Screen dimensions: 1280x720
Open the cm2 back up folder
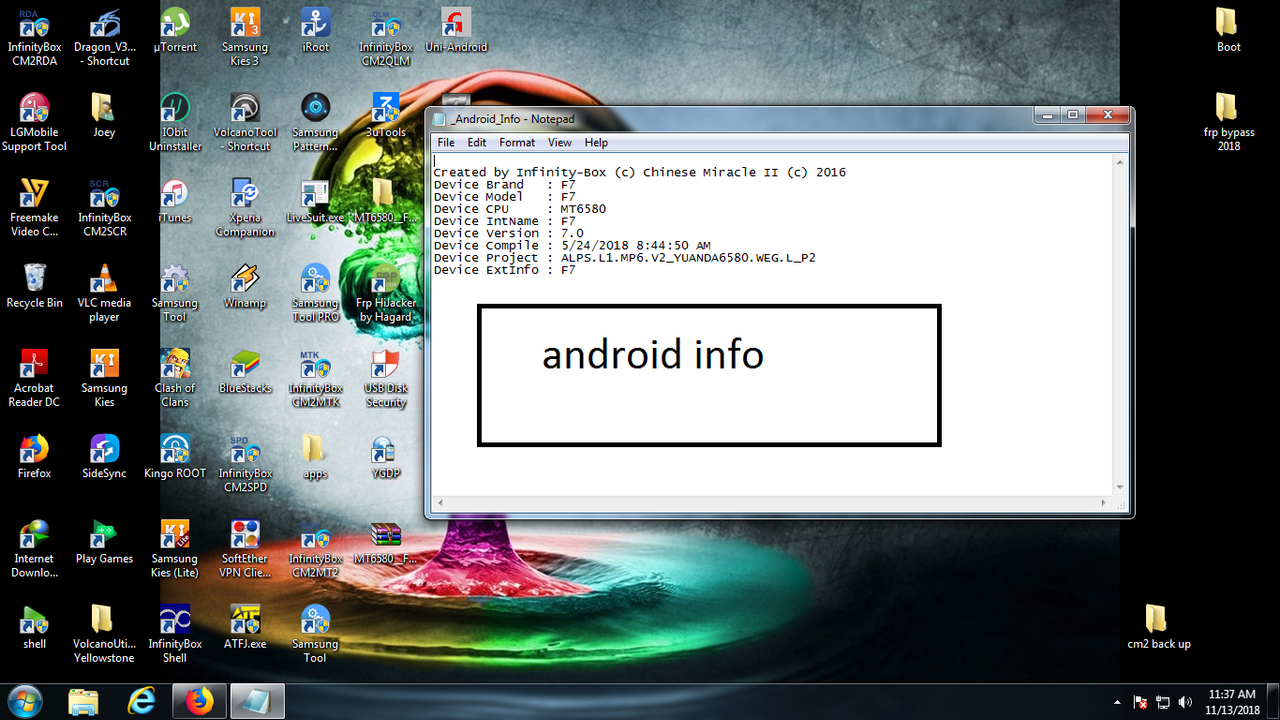click(1158, 626)
